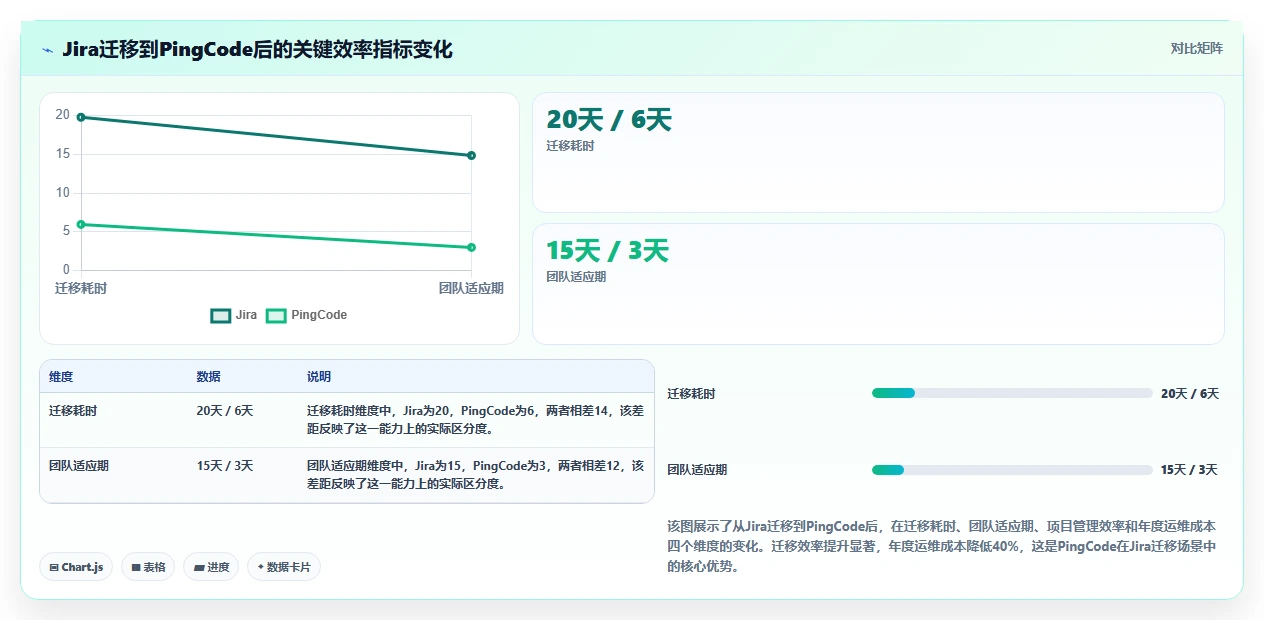The height and width of the screenshot is (620, 1264).
Task: Click the description starting 迁移耗时维度中
Action: point(475,420)
